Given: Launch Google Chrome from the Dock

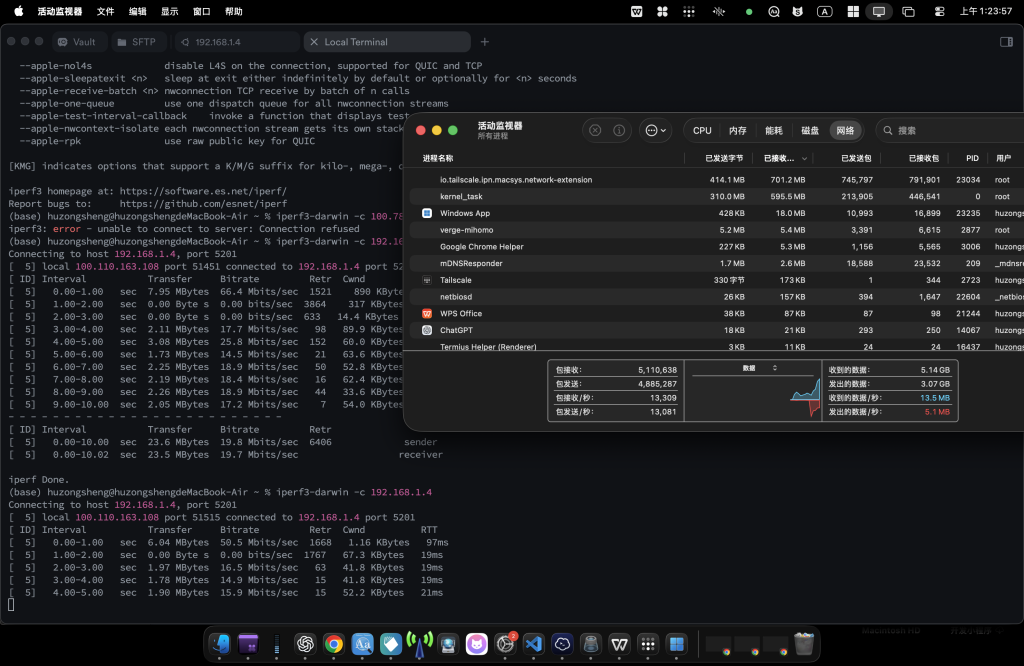Looking at the screenshot, I should [x=334, y=644].
